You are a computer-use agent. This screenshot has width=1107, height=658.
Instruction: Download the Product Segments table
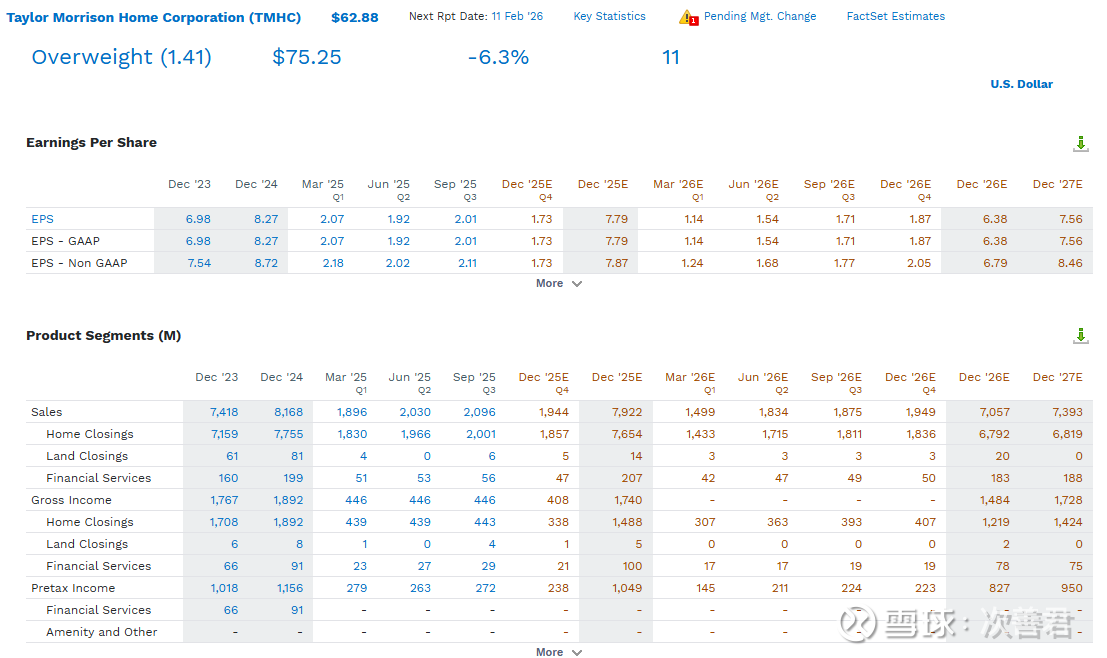pos(1080,336)
